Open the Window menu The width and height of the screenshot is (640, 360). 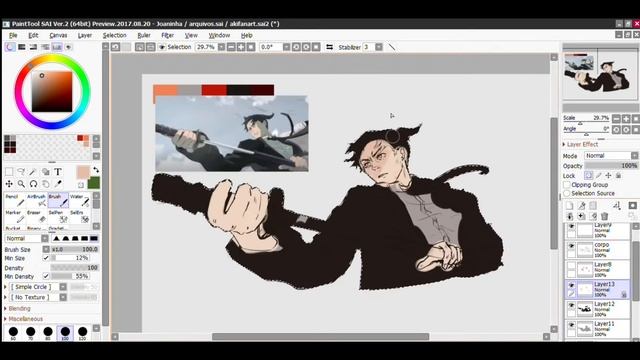tap(219, 36)
